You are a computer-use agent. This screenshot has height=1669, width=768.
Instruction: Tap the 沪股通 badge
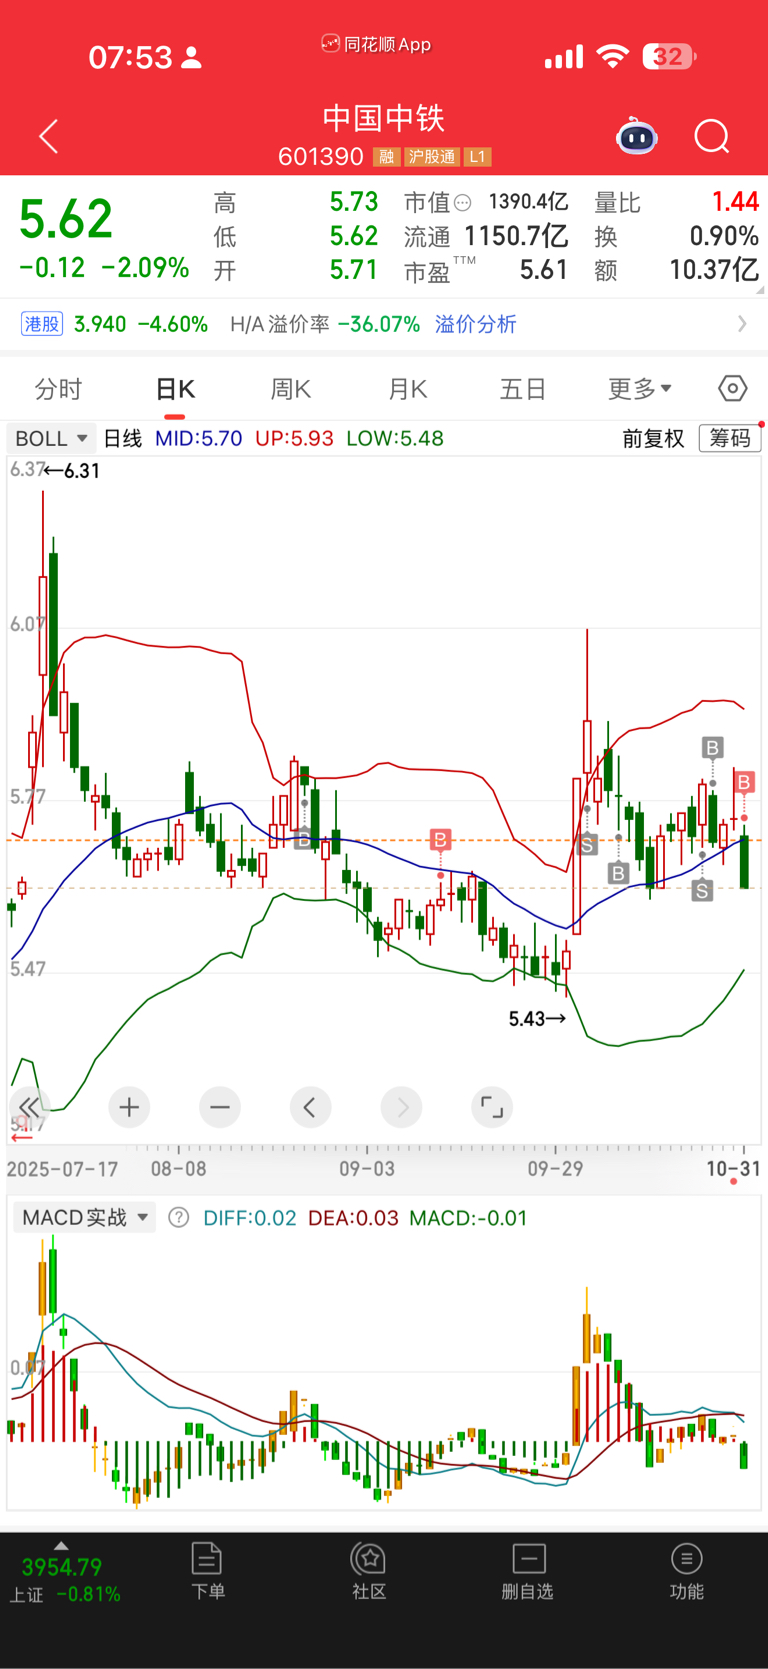pos(432,157)
